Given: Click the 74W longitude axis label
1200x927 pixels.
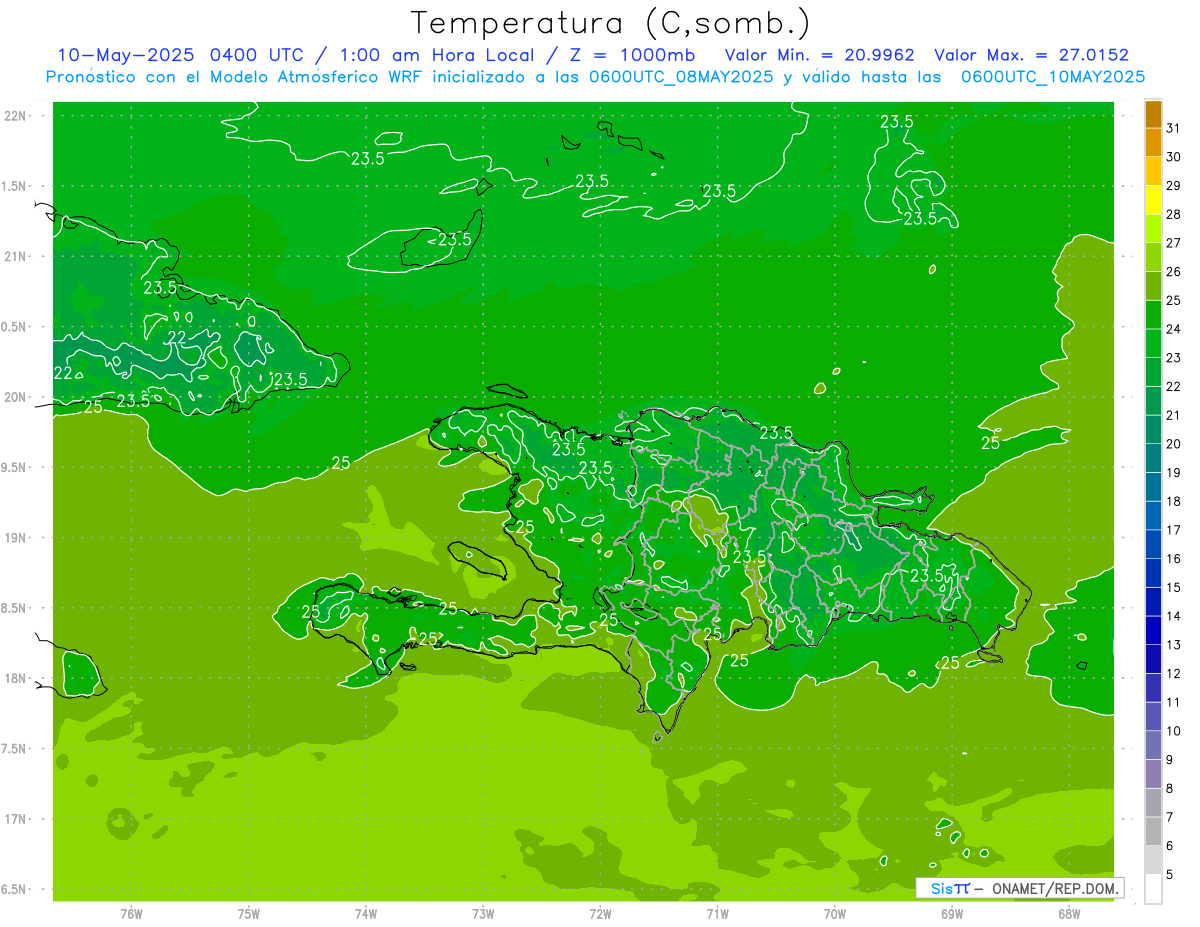Looking at the screenshot, I should click(x=366, y=913).
